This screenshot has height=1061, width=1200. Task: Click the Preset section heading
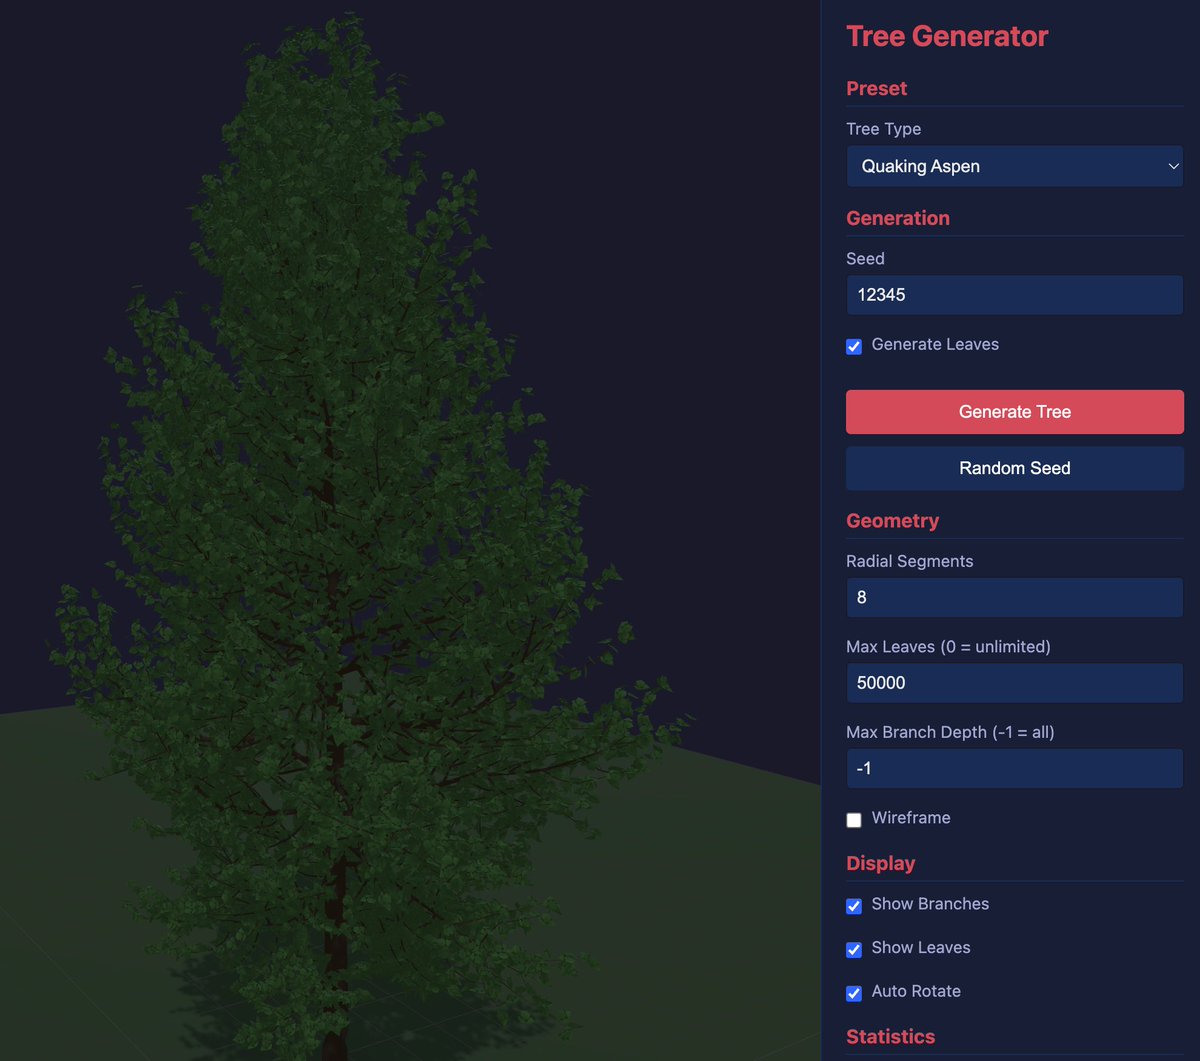876,88
